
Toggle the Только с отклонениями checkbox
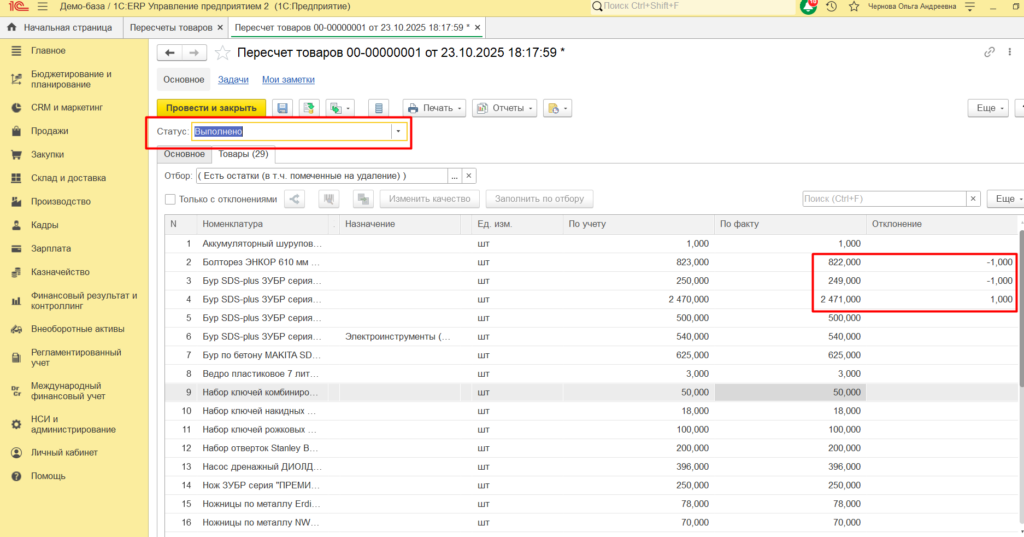(170, 199)
